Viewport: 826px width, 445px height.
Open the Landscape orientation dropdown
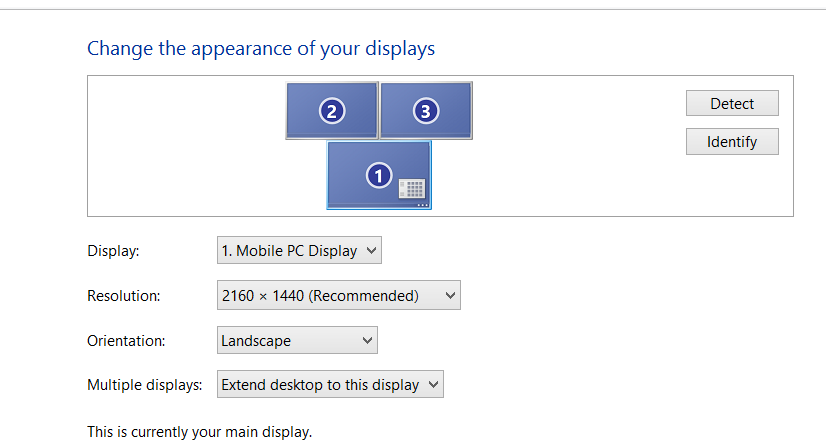point(297,340)
